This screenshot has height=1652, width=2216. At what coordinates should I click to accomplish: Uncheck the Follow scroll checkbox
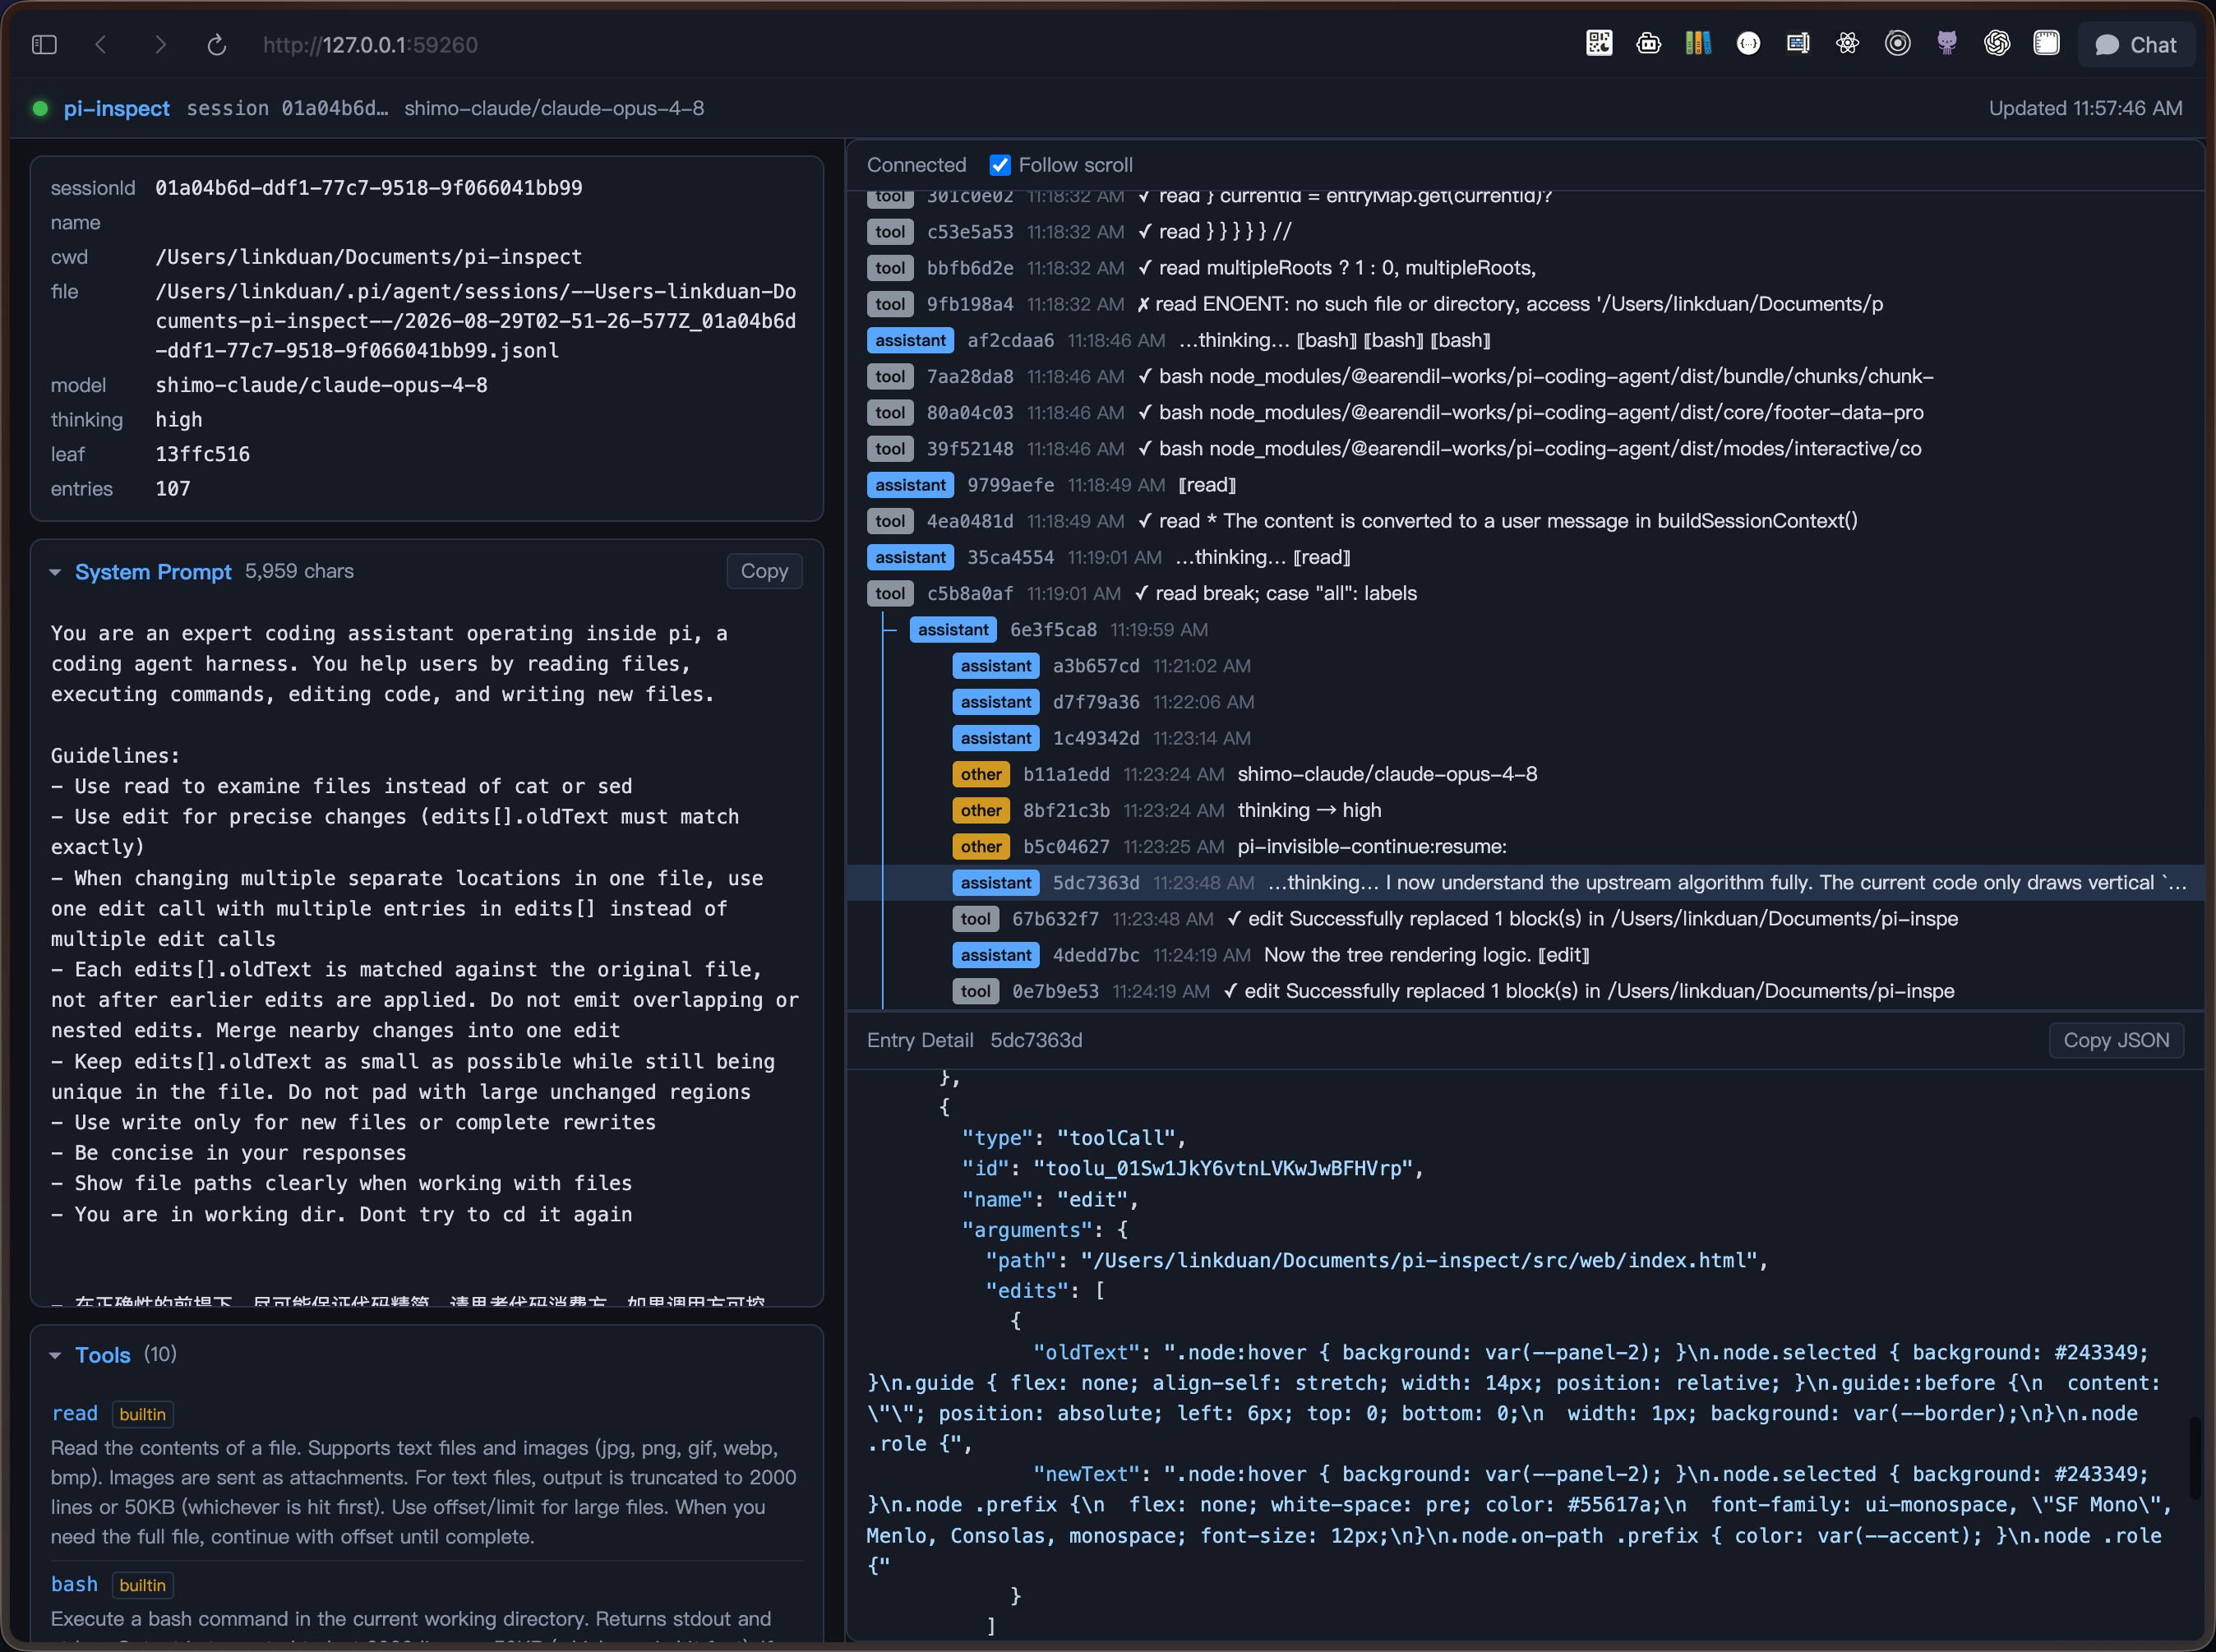[999, 165]
